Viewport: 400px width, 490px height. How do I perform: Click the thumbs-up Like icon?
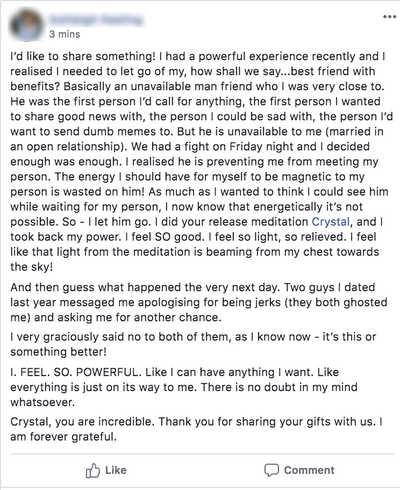tap(93, 470)
